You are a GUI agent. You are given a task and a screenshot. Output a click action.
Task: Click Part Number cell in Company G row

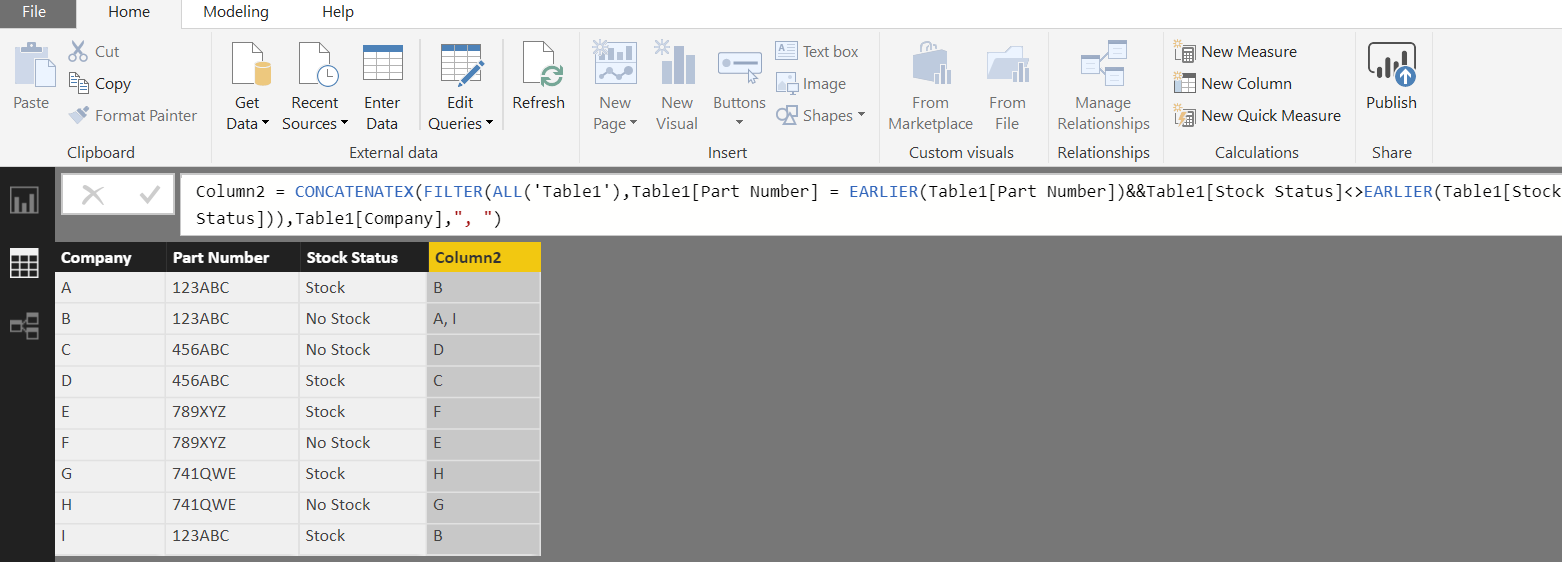232,474
